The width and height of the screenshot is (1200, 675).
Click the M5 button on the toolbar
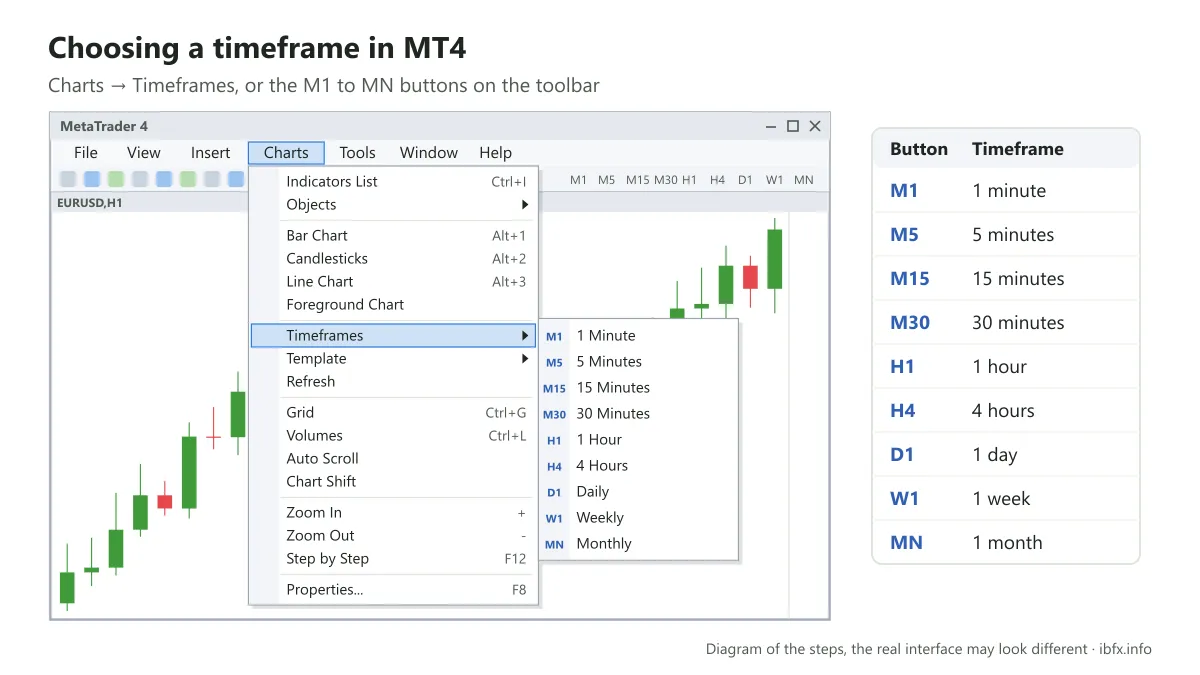coord(607,180)
